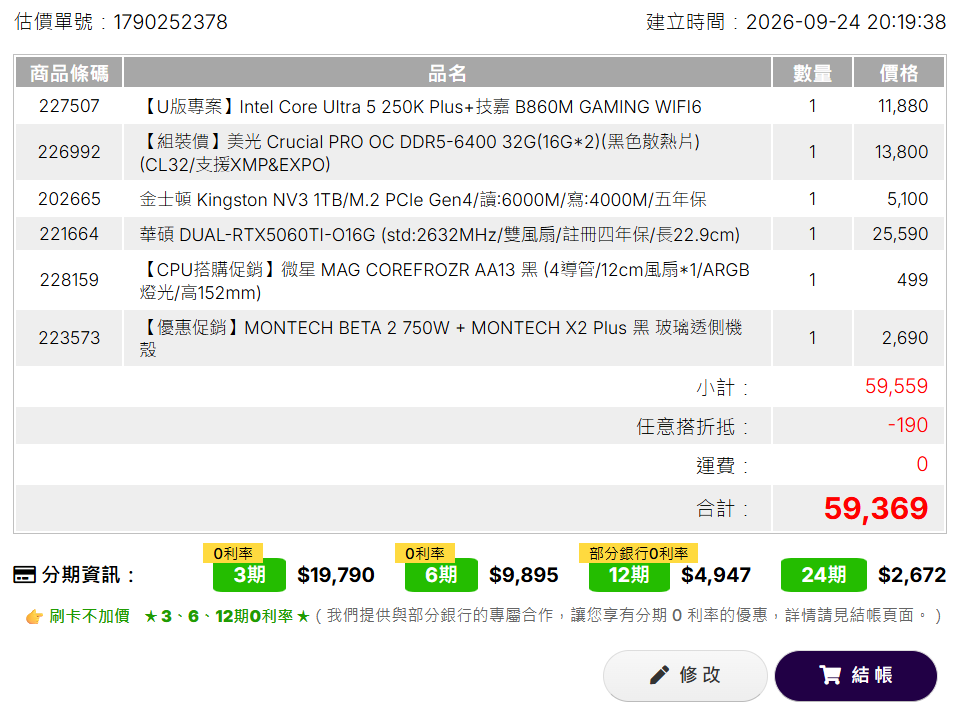Select the 3期 installment badge
Image resolution: width=967 pixels, height=726 pixels.
(249, 575)
